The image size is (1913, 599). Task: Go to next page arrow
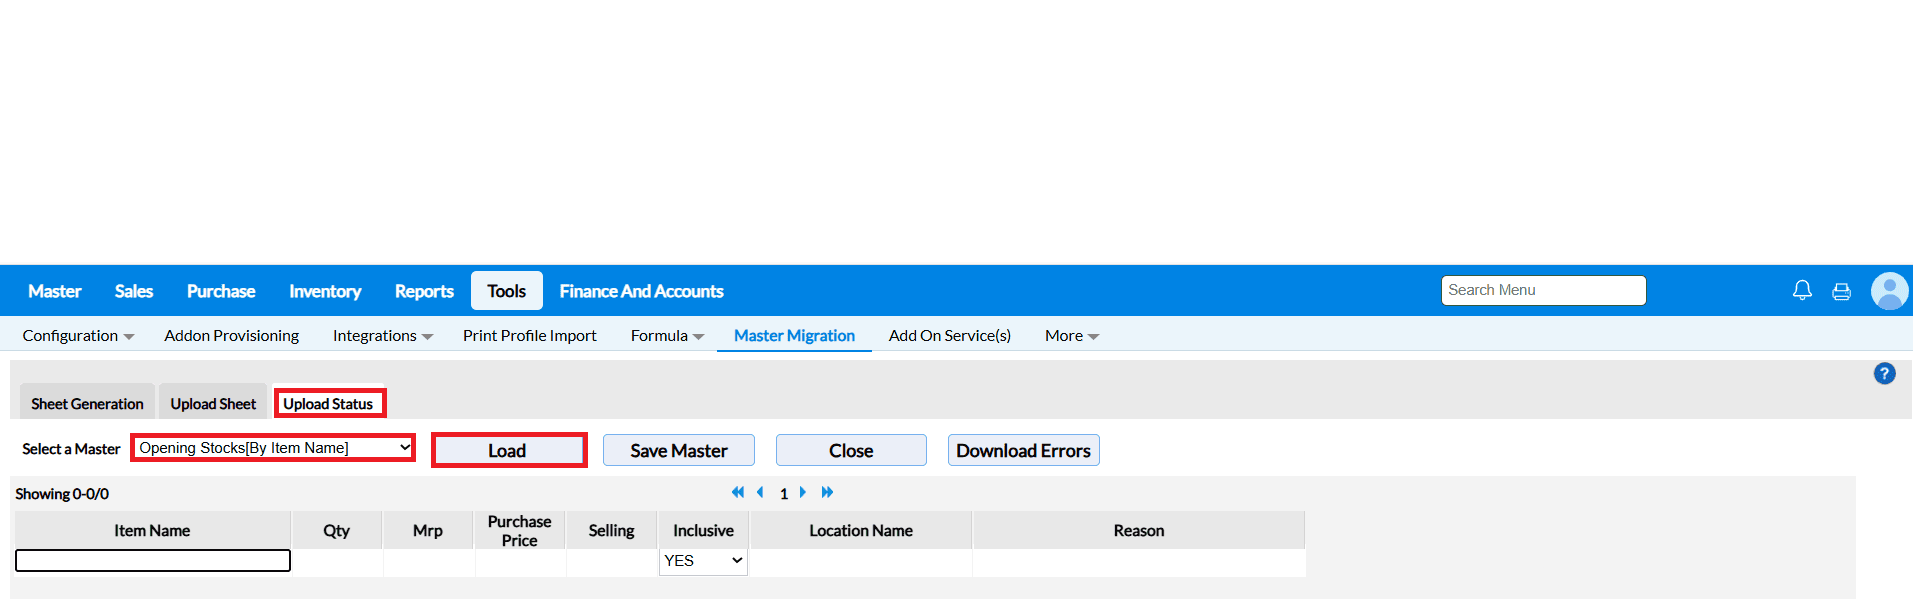coord(803,492)
